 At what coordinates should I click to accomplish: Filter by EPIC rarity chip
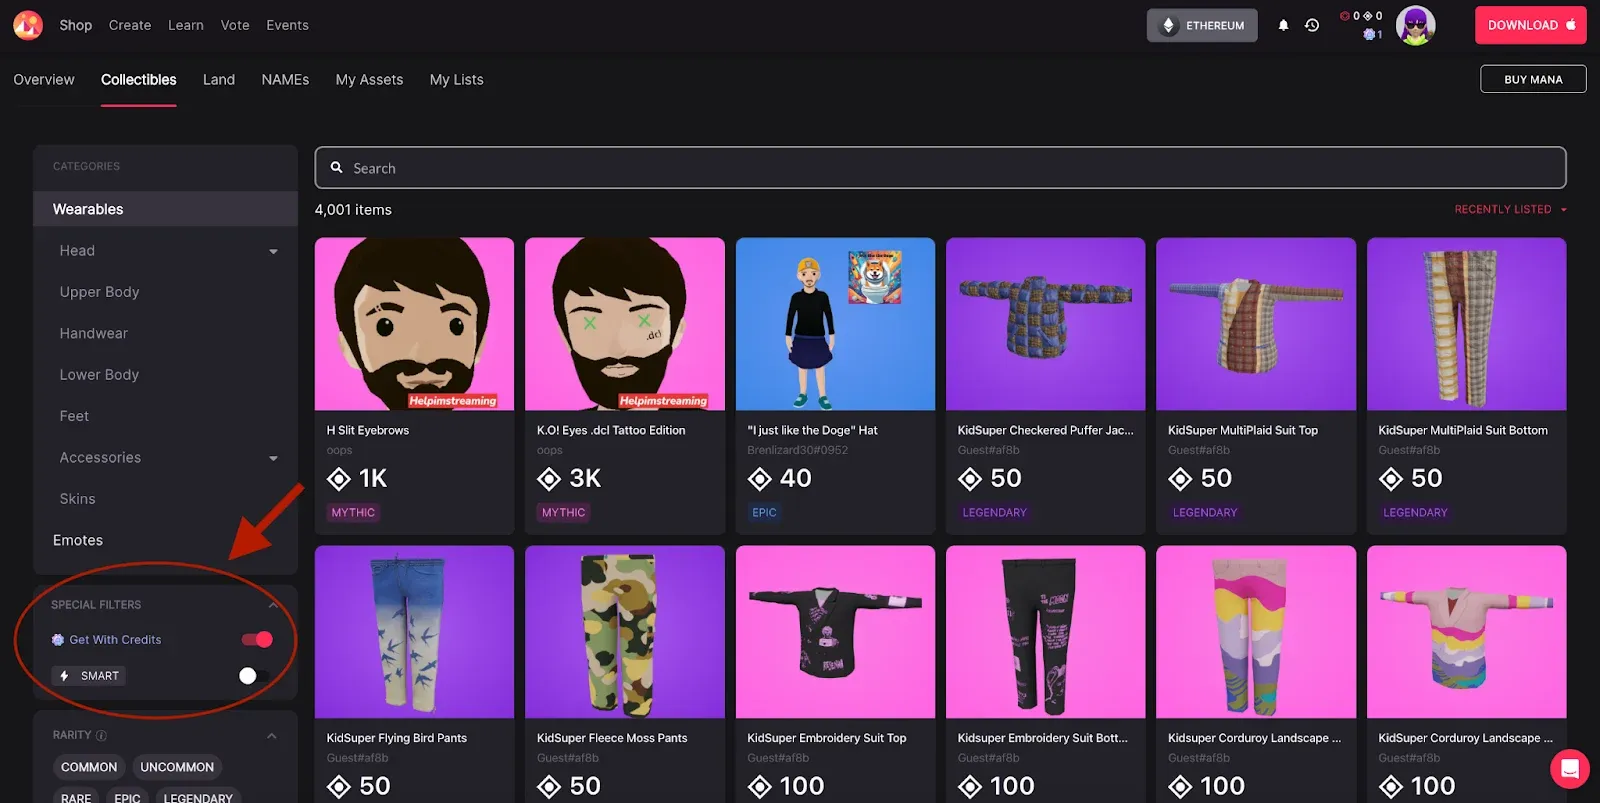[127, 797]
